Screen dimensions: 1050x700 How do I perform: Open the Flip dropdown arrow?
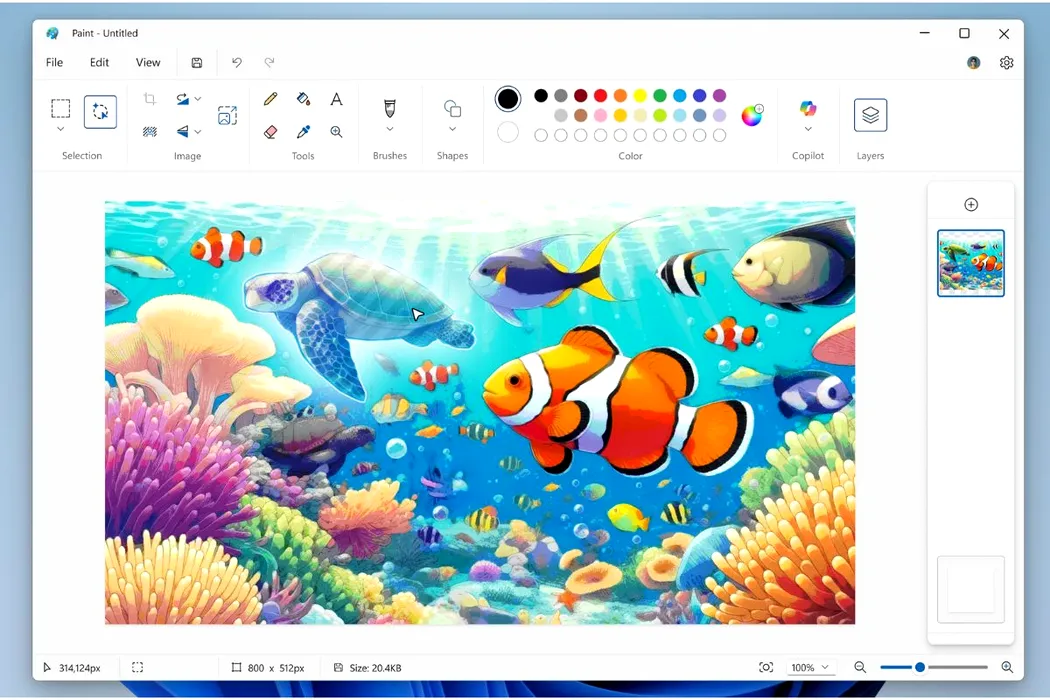[x=198, y=132]
